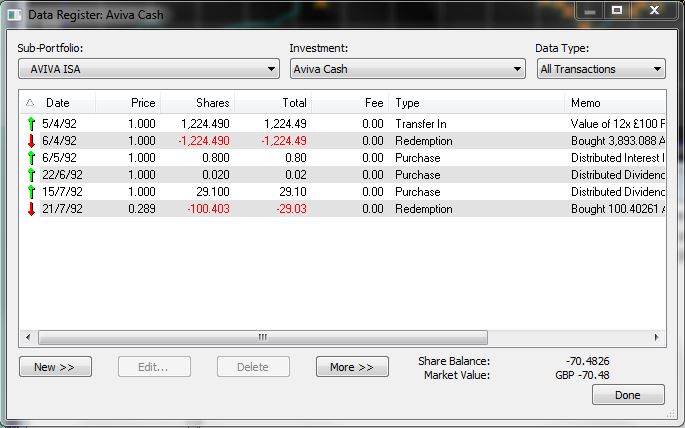Select the 22/6/92 date cell
Viewport: 685px width, 428px height.
click(x=62, y=175)
